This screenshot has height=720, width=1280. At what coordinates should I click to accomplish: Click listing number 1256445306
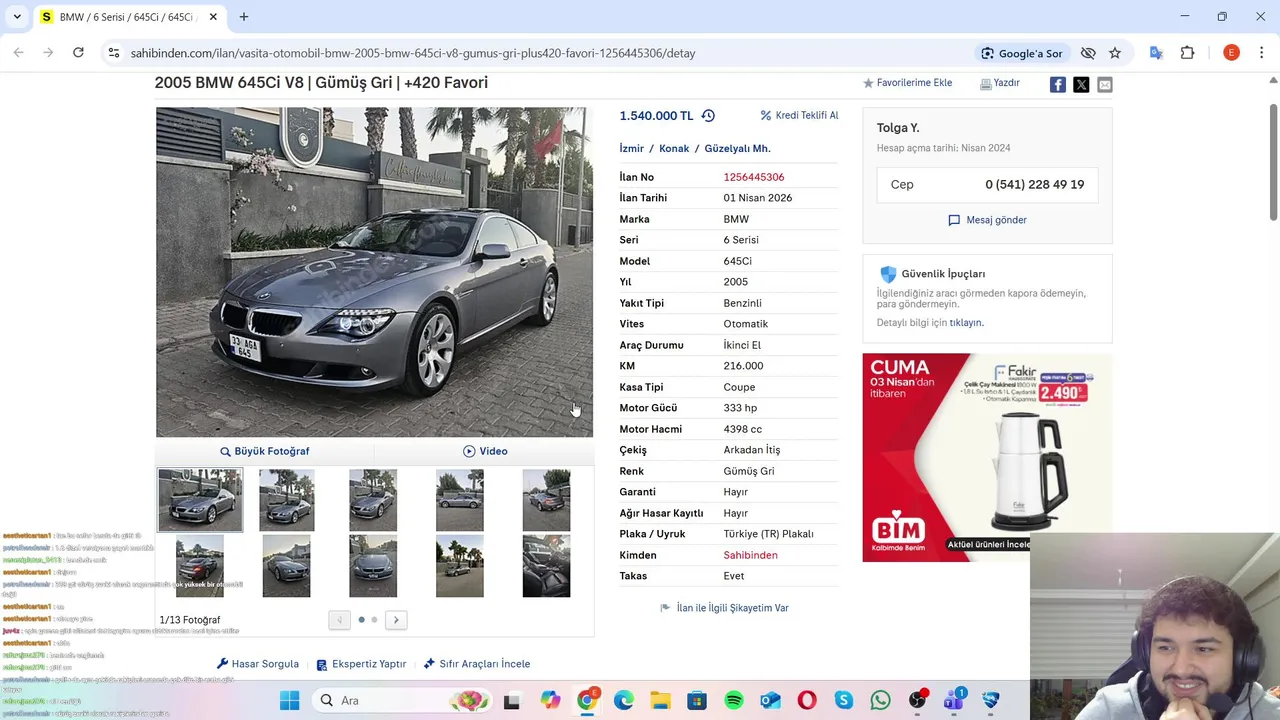pos(754,177)
